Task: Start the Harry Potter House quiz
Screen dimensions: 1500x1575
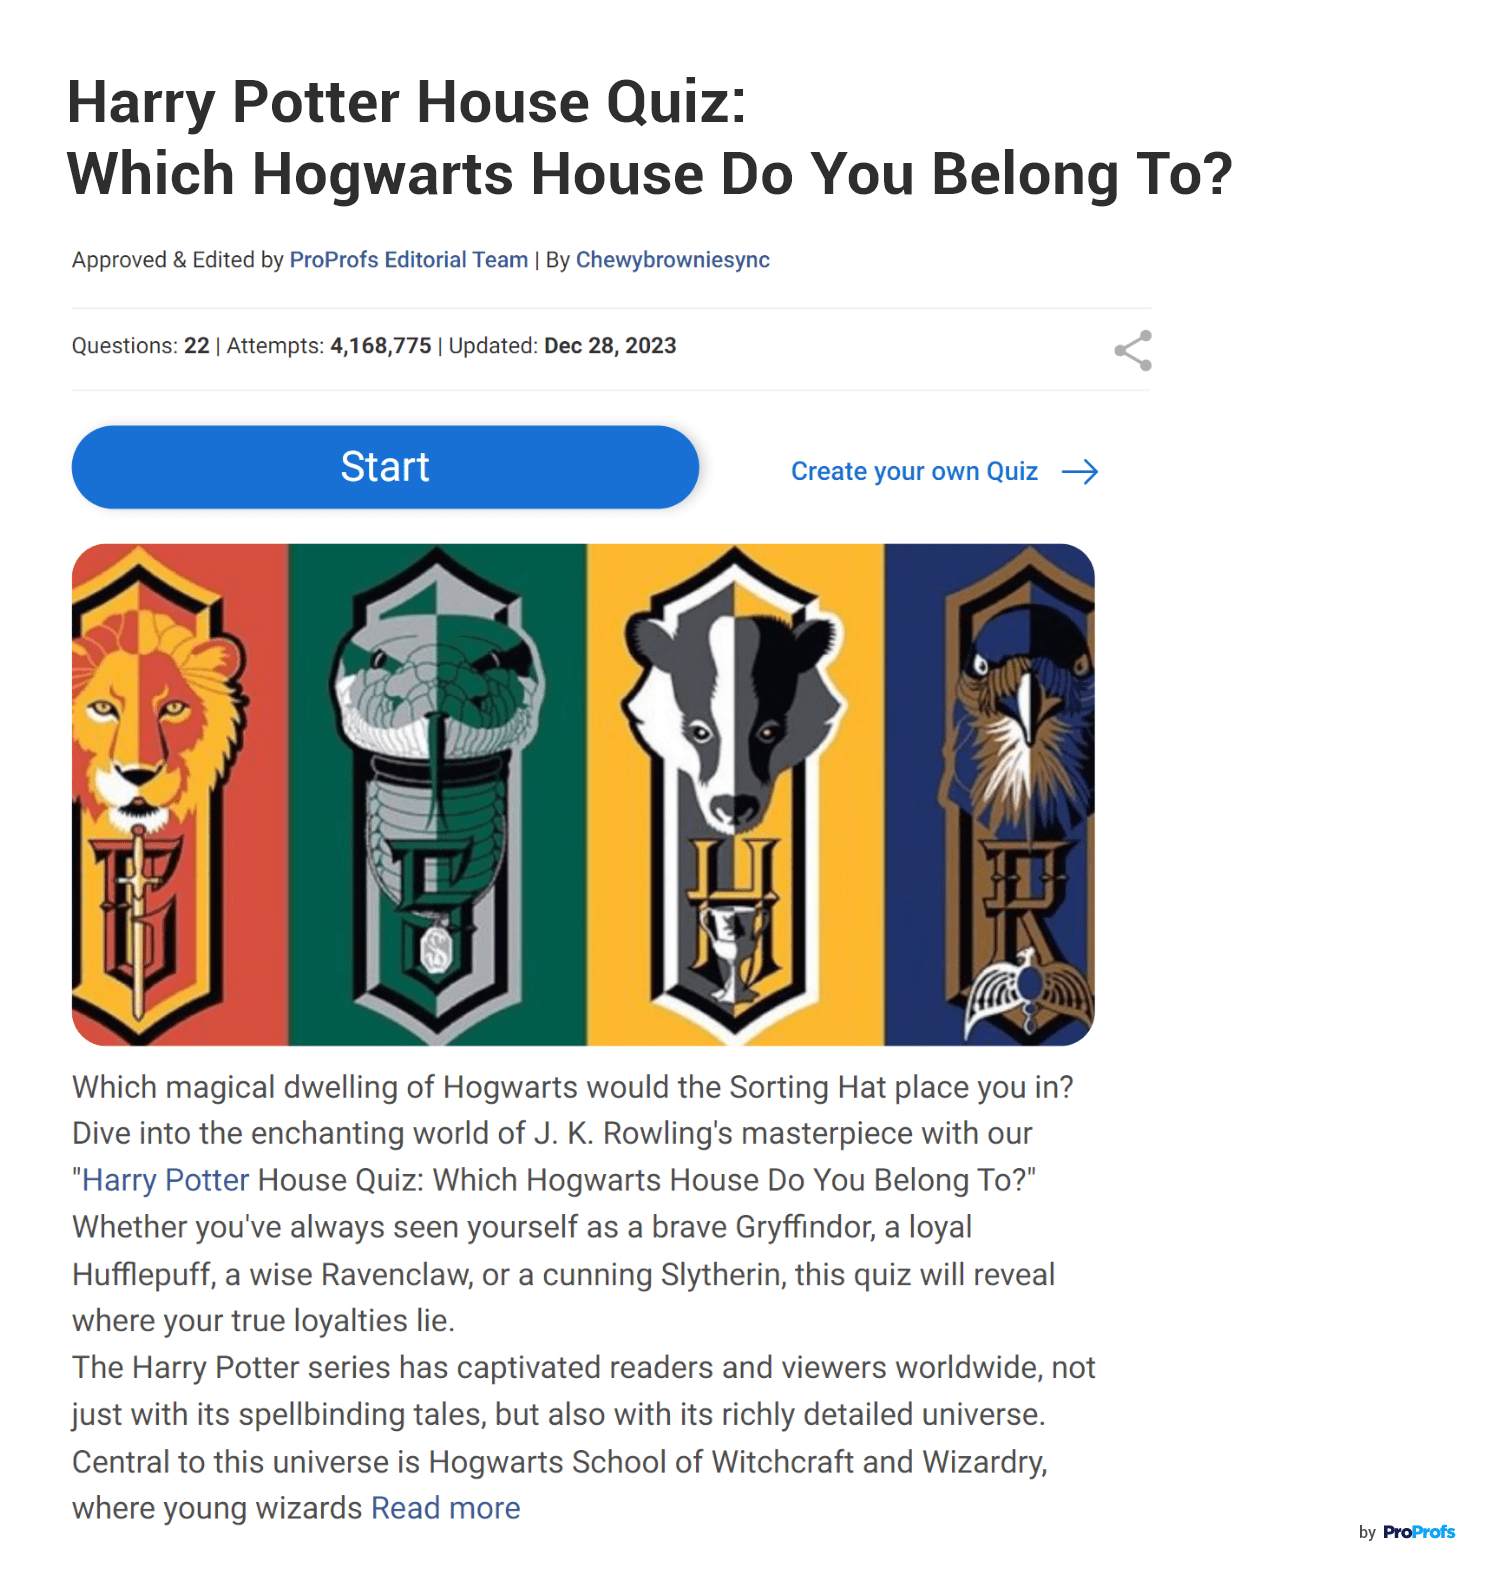Action: 385,467
